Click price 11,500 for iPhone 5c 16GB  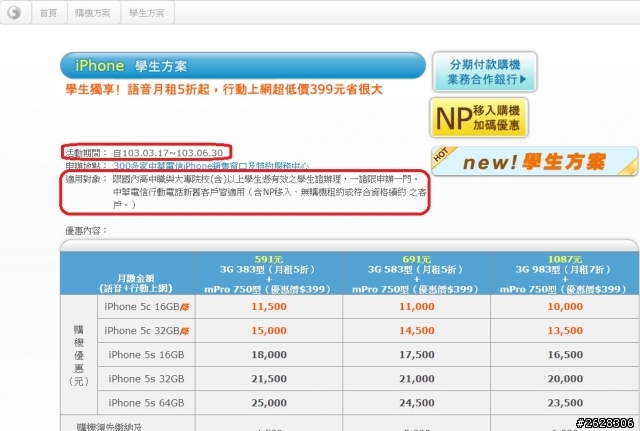pos(269,307)
